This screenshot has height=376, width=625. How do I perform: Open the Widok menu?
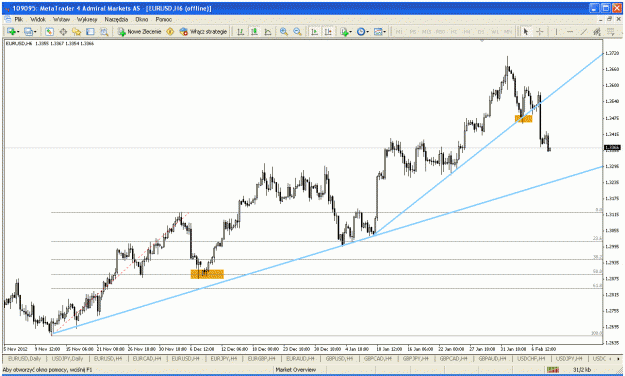(x=38, y=19)
